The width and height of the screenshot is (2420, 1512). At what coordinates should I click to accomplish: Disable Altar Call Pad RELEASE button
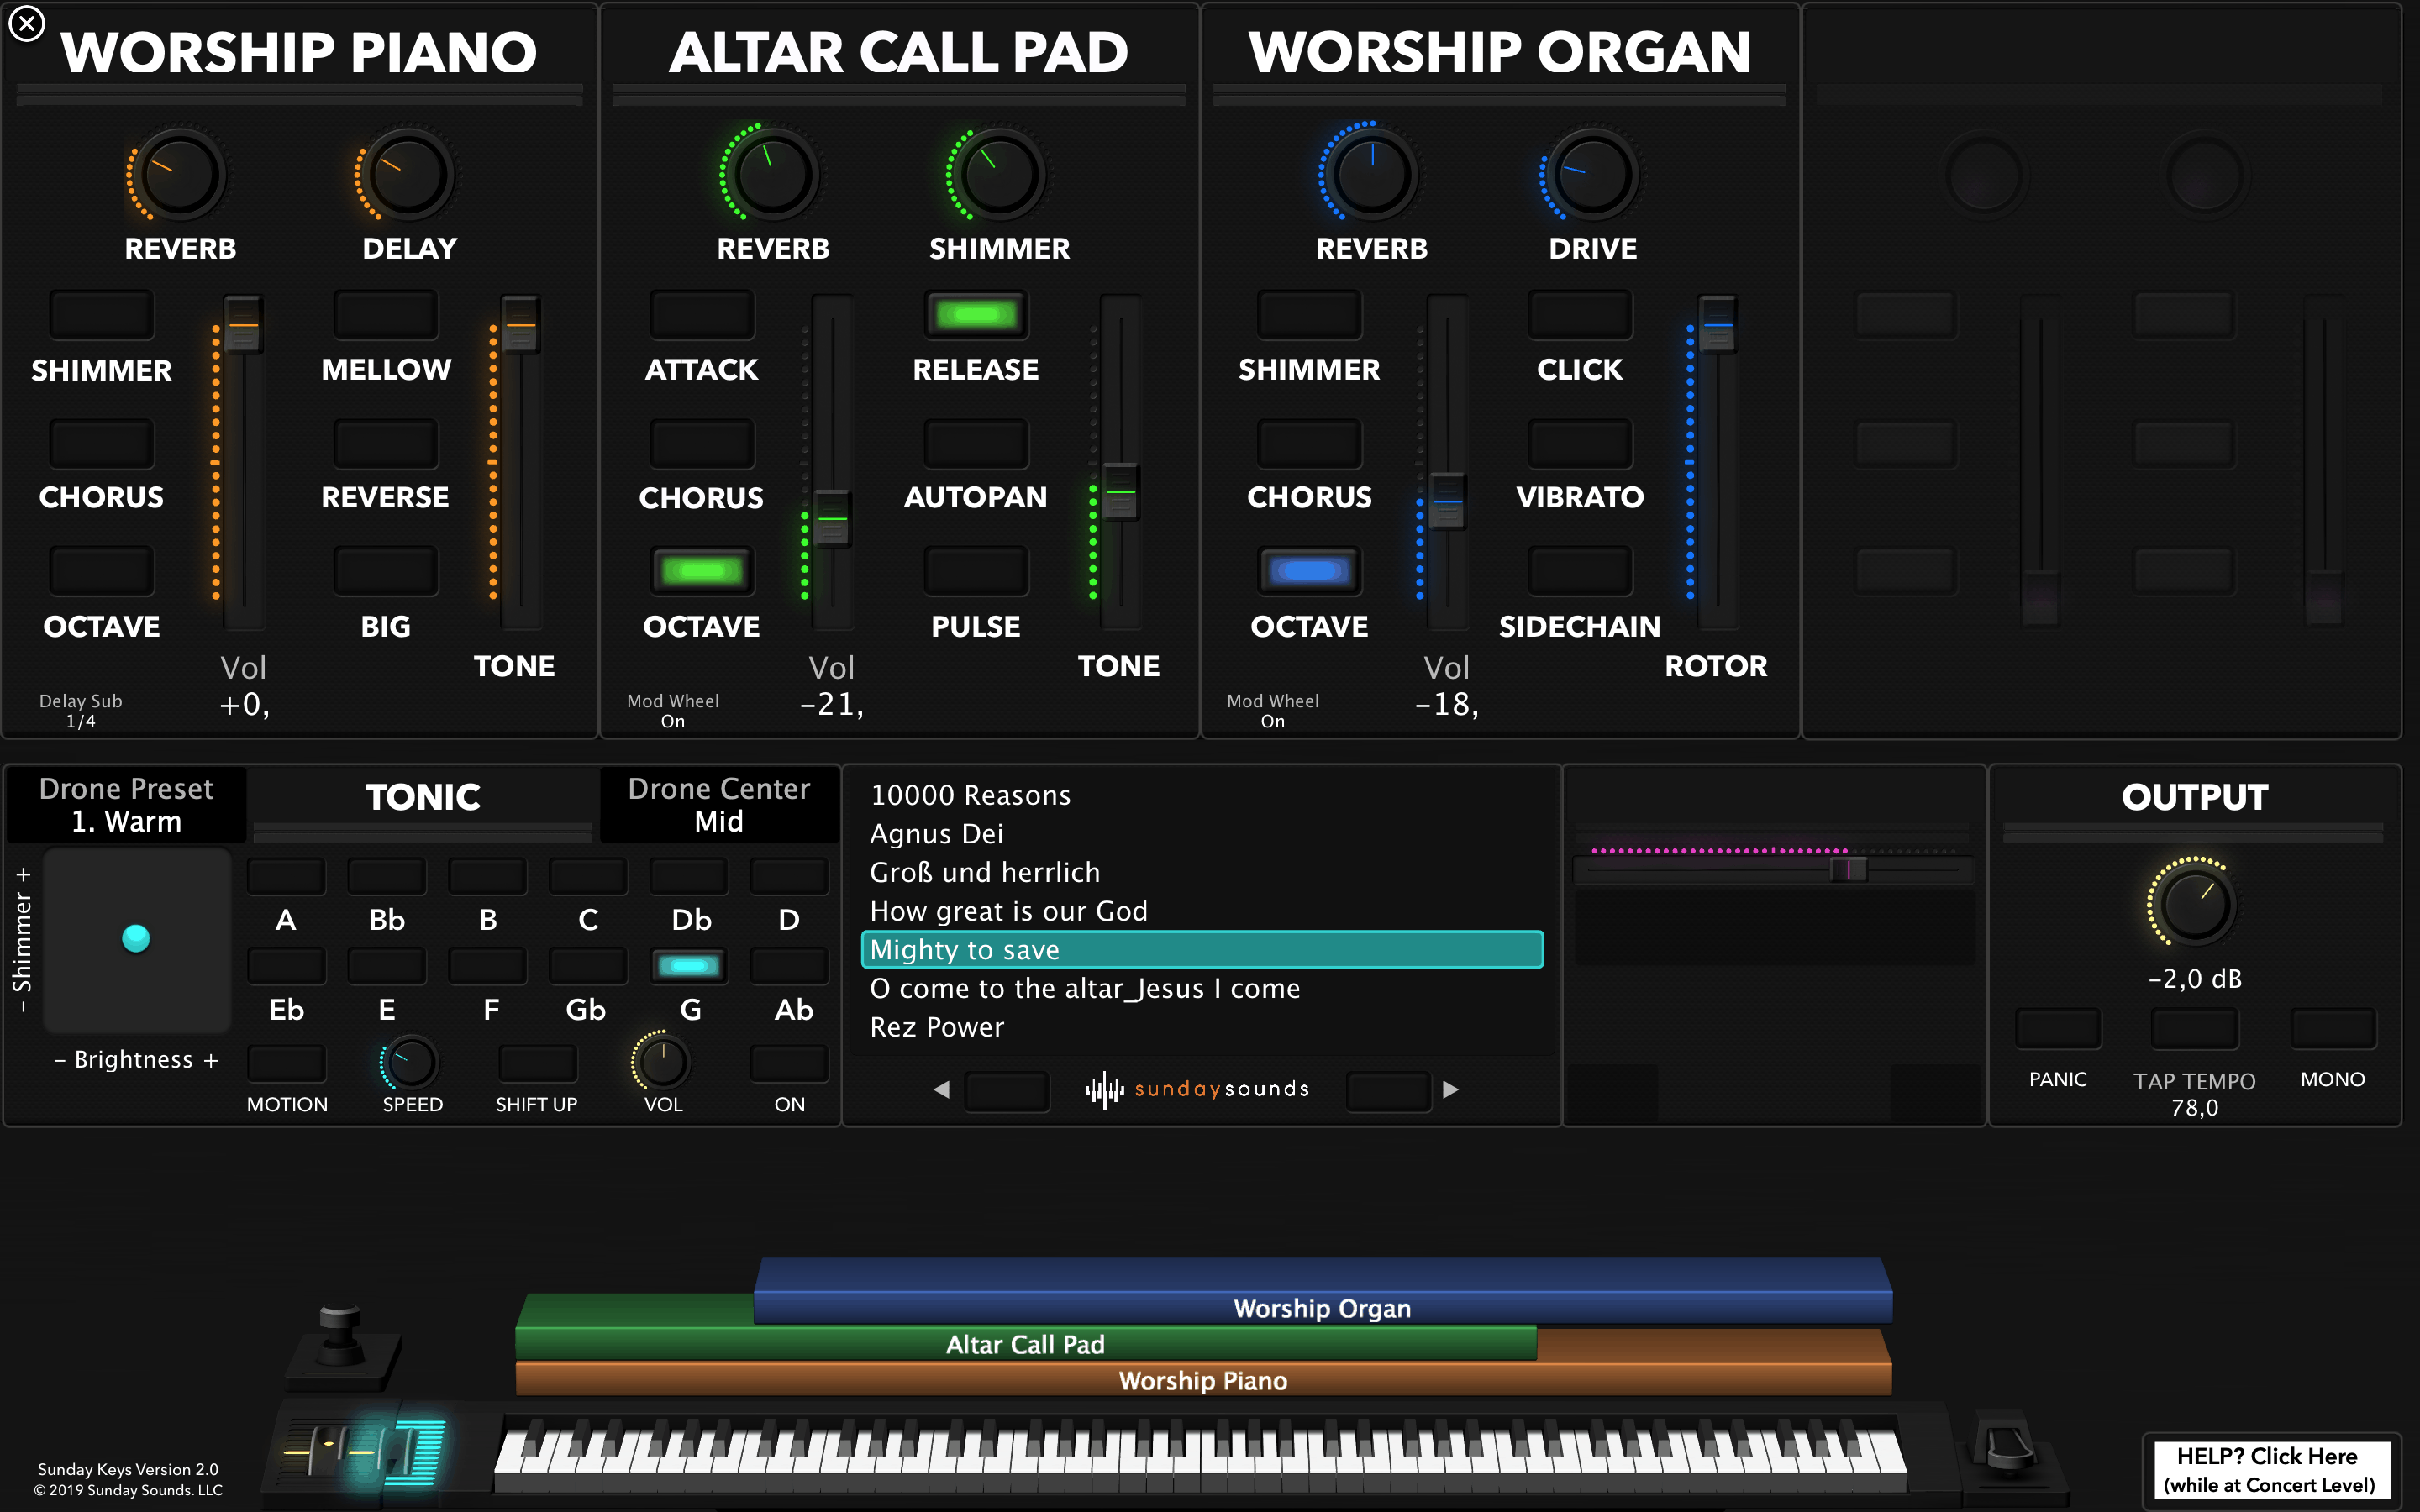(976, 315)
